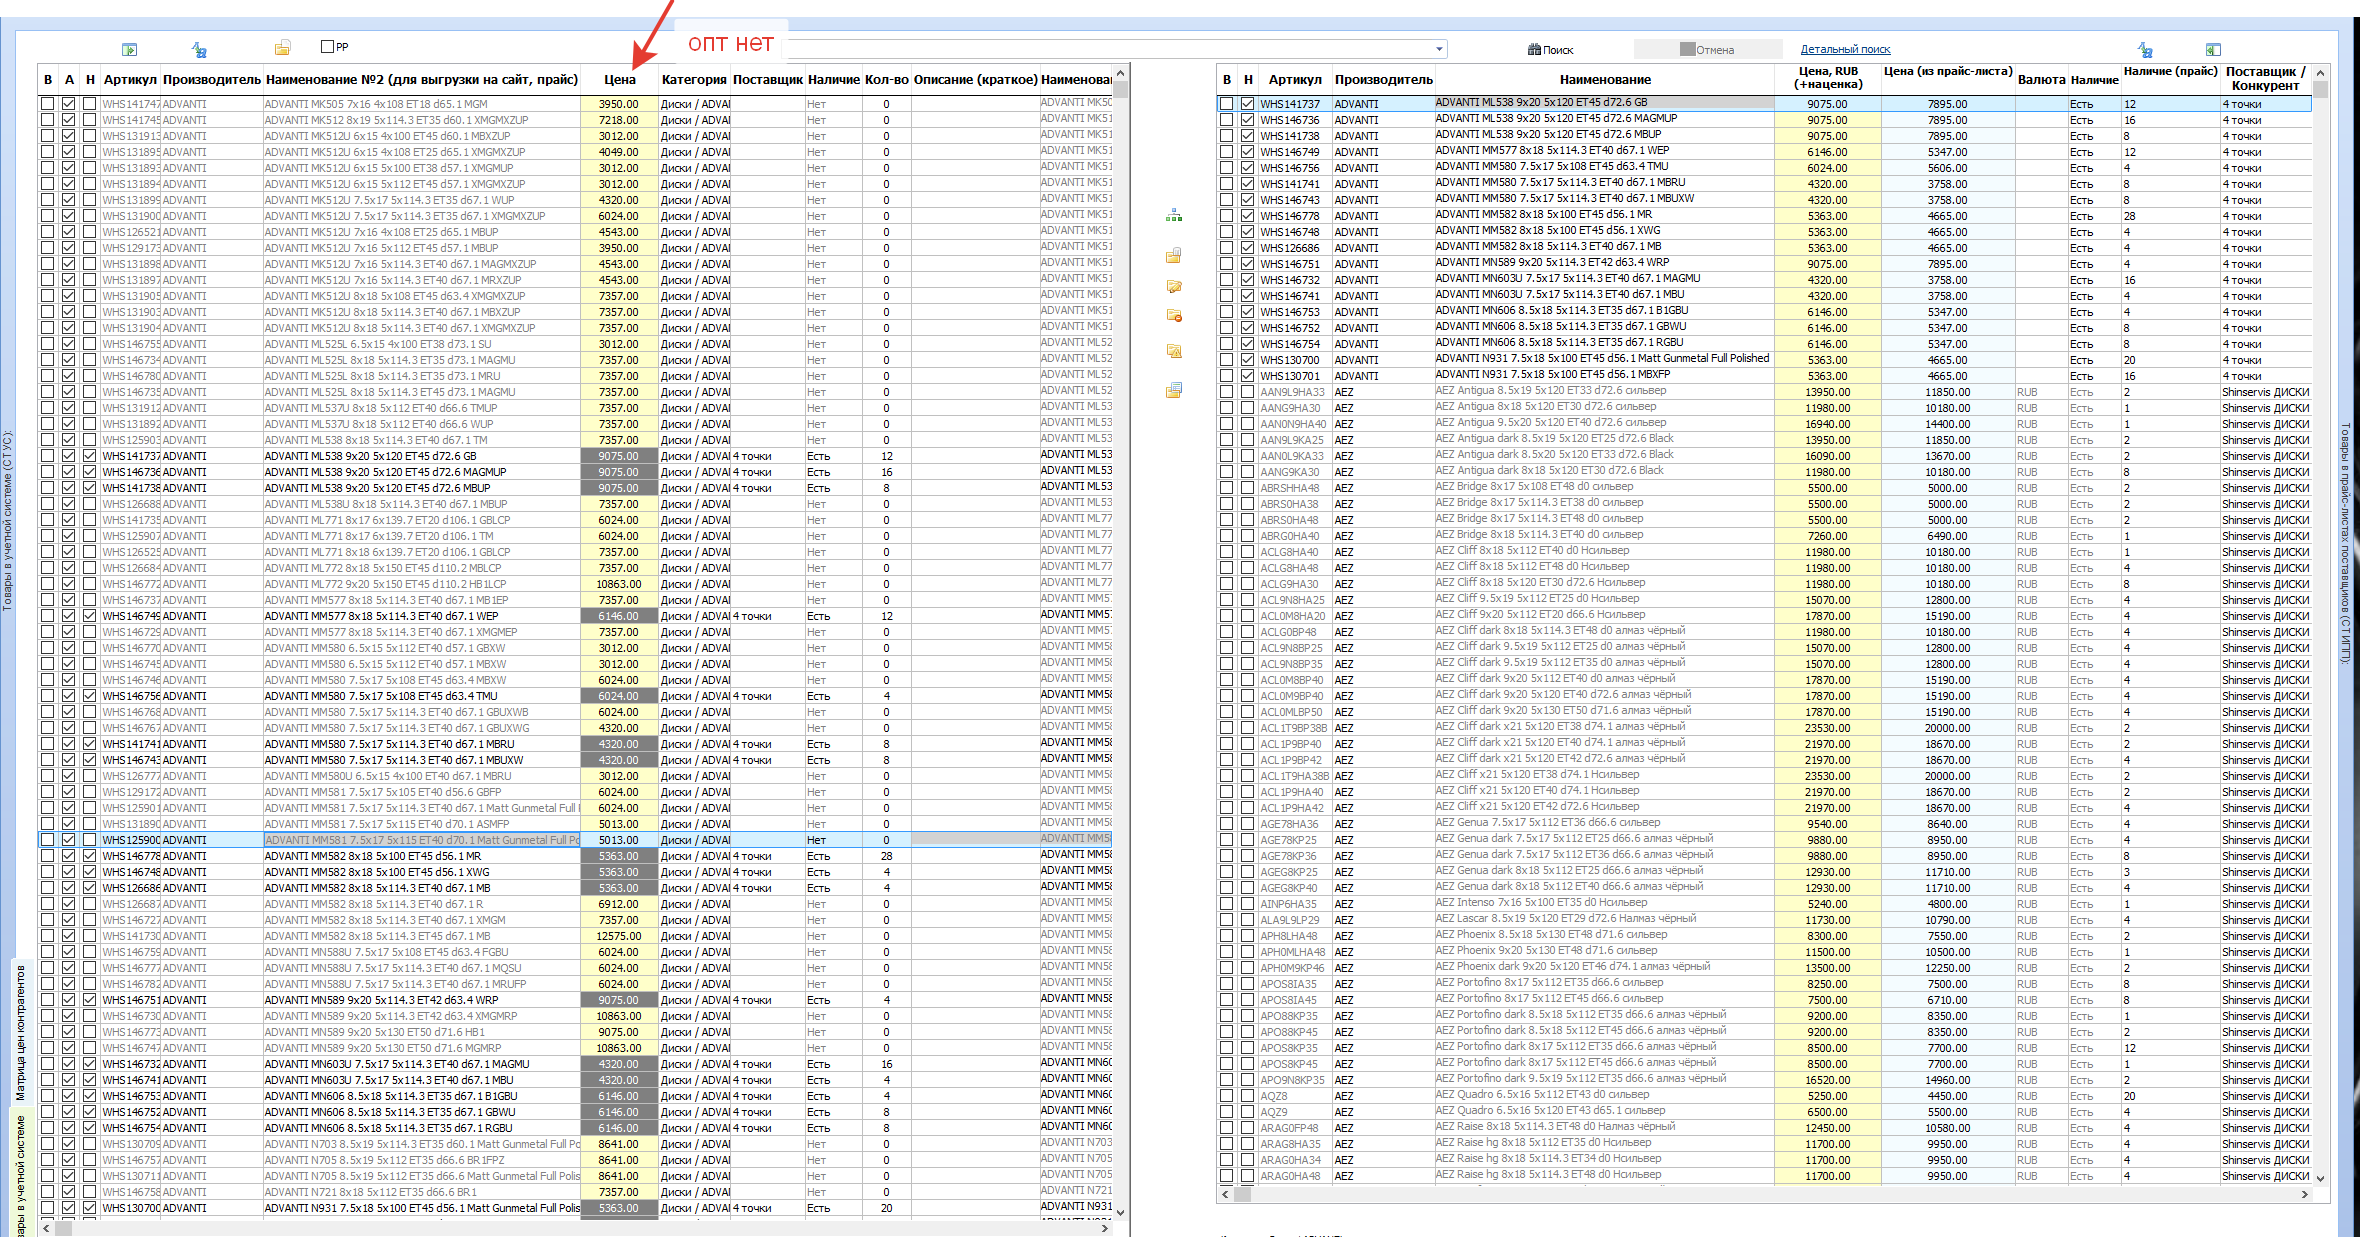The height and width of the screenshot is (1237, 2360).
Task: Click price-list cell 20000.00 for ACL1T9BP38B
Action: pyautogui.click(x=1948, y=728)
